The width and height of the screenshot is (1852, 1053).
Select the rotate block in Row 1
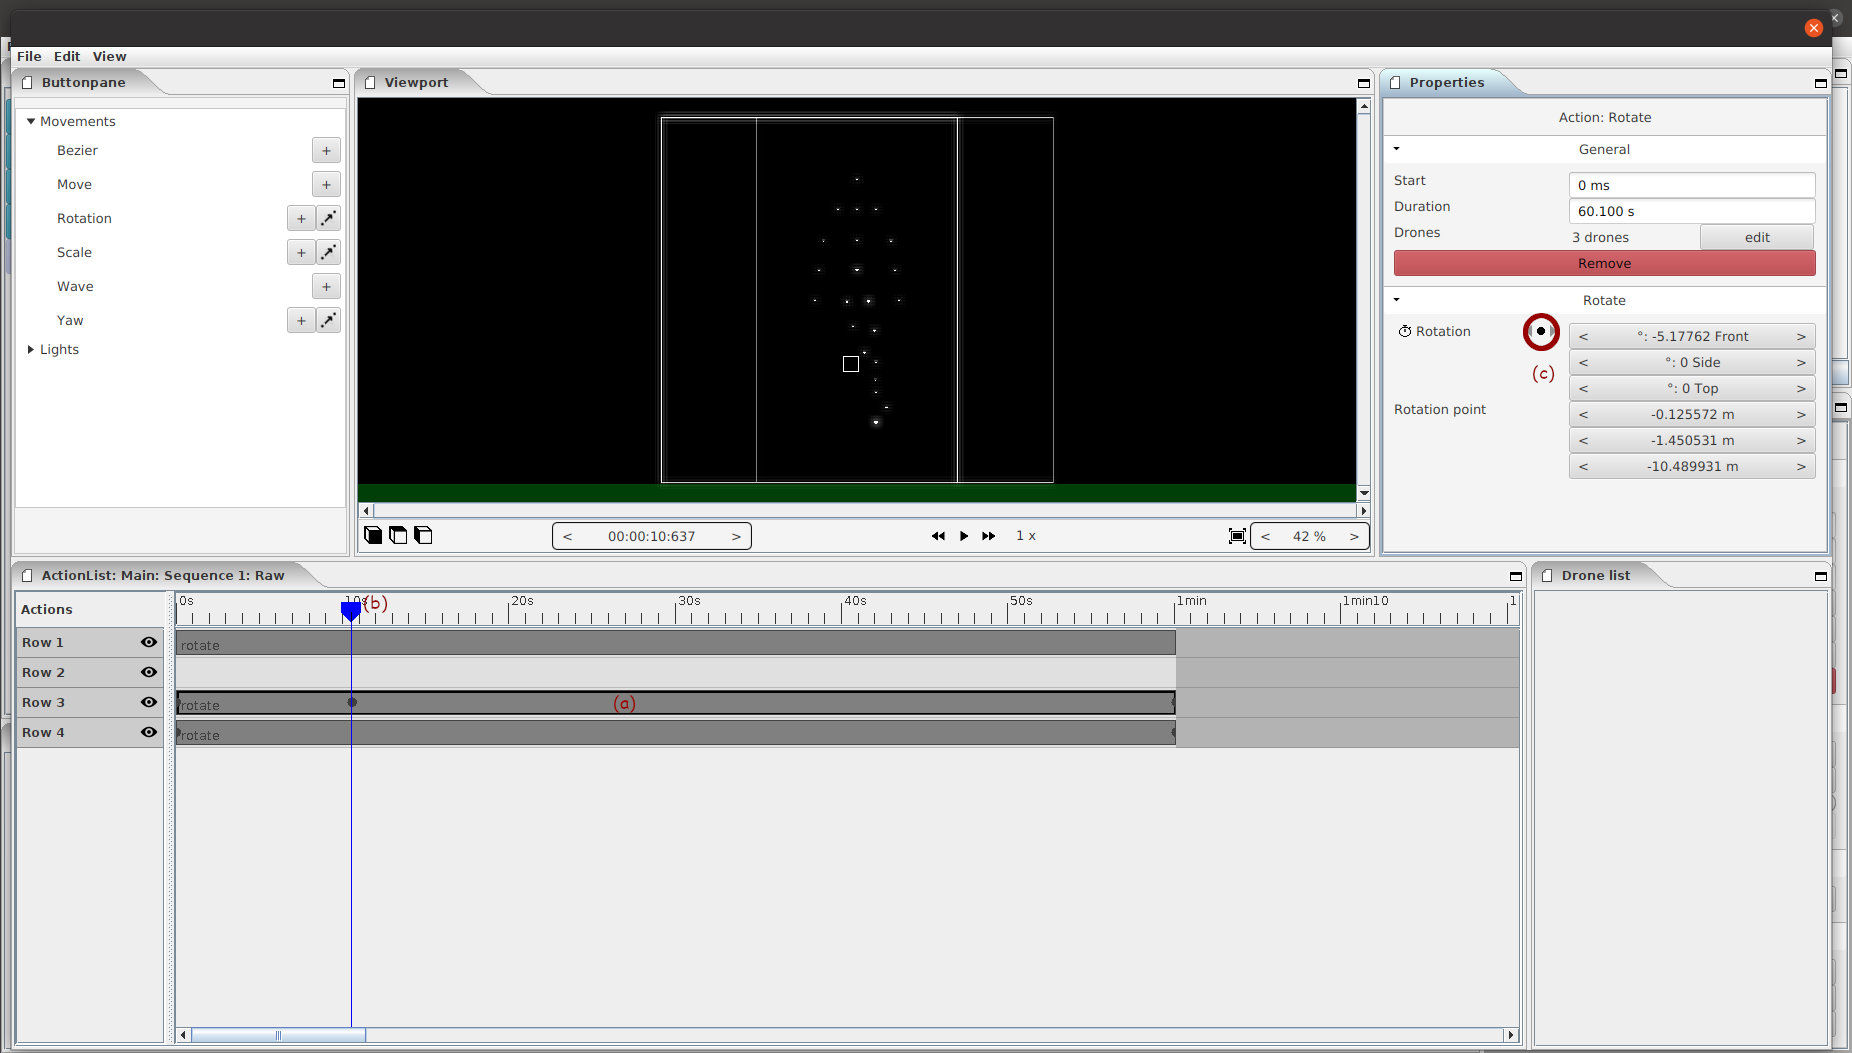676,642
